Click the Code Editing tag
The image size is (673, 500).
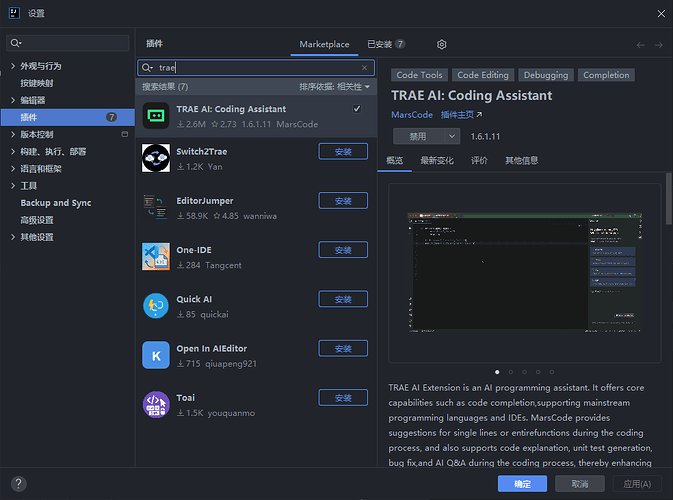click(483, 75)
